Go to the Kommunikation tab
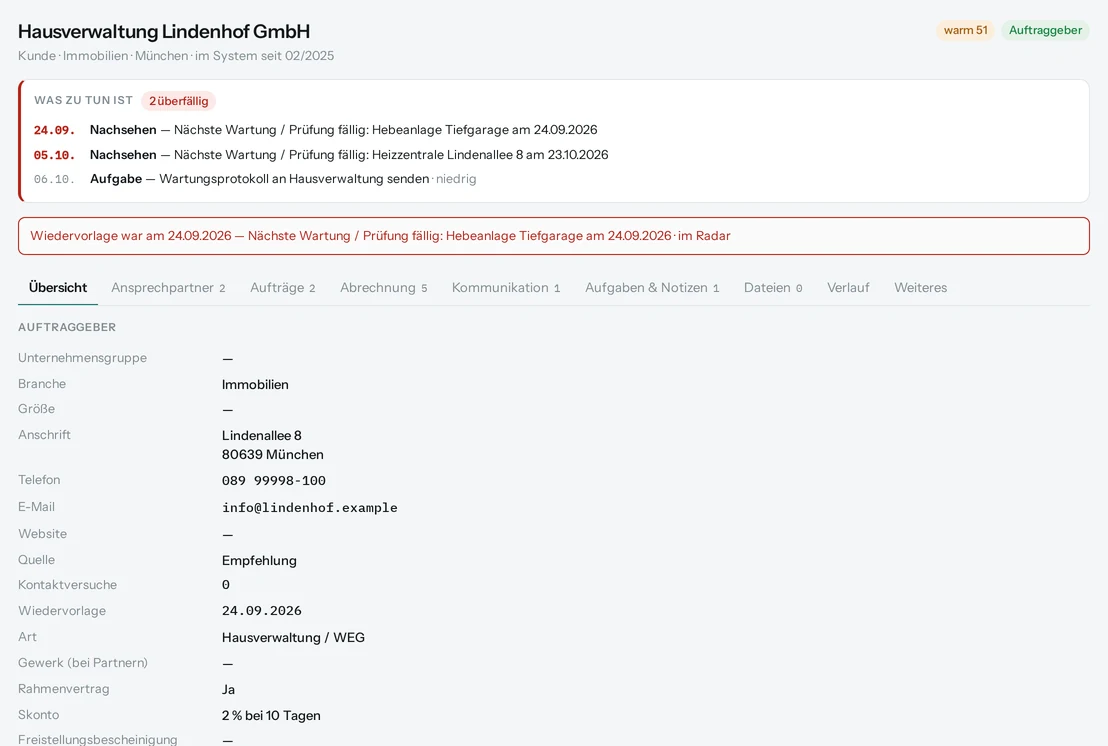1108x746 pixels. pyautogui.click(x=506, y=288)
